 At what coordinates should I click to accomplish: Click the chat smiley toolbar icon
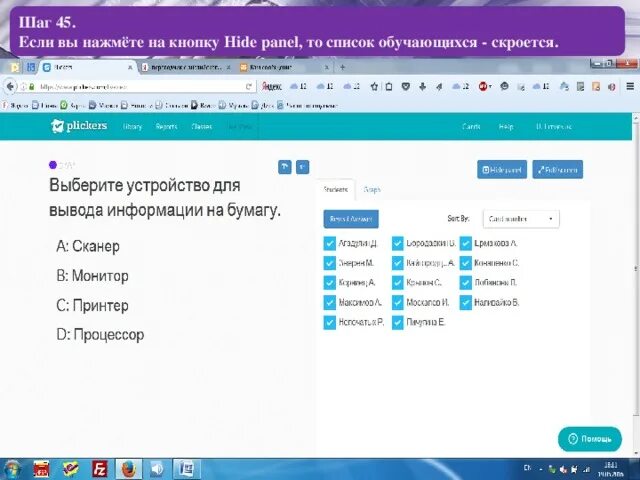tap(504, 86)
